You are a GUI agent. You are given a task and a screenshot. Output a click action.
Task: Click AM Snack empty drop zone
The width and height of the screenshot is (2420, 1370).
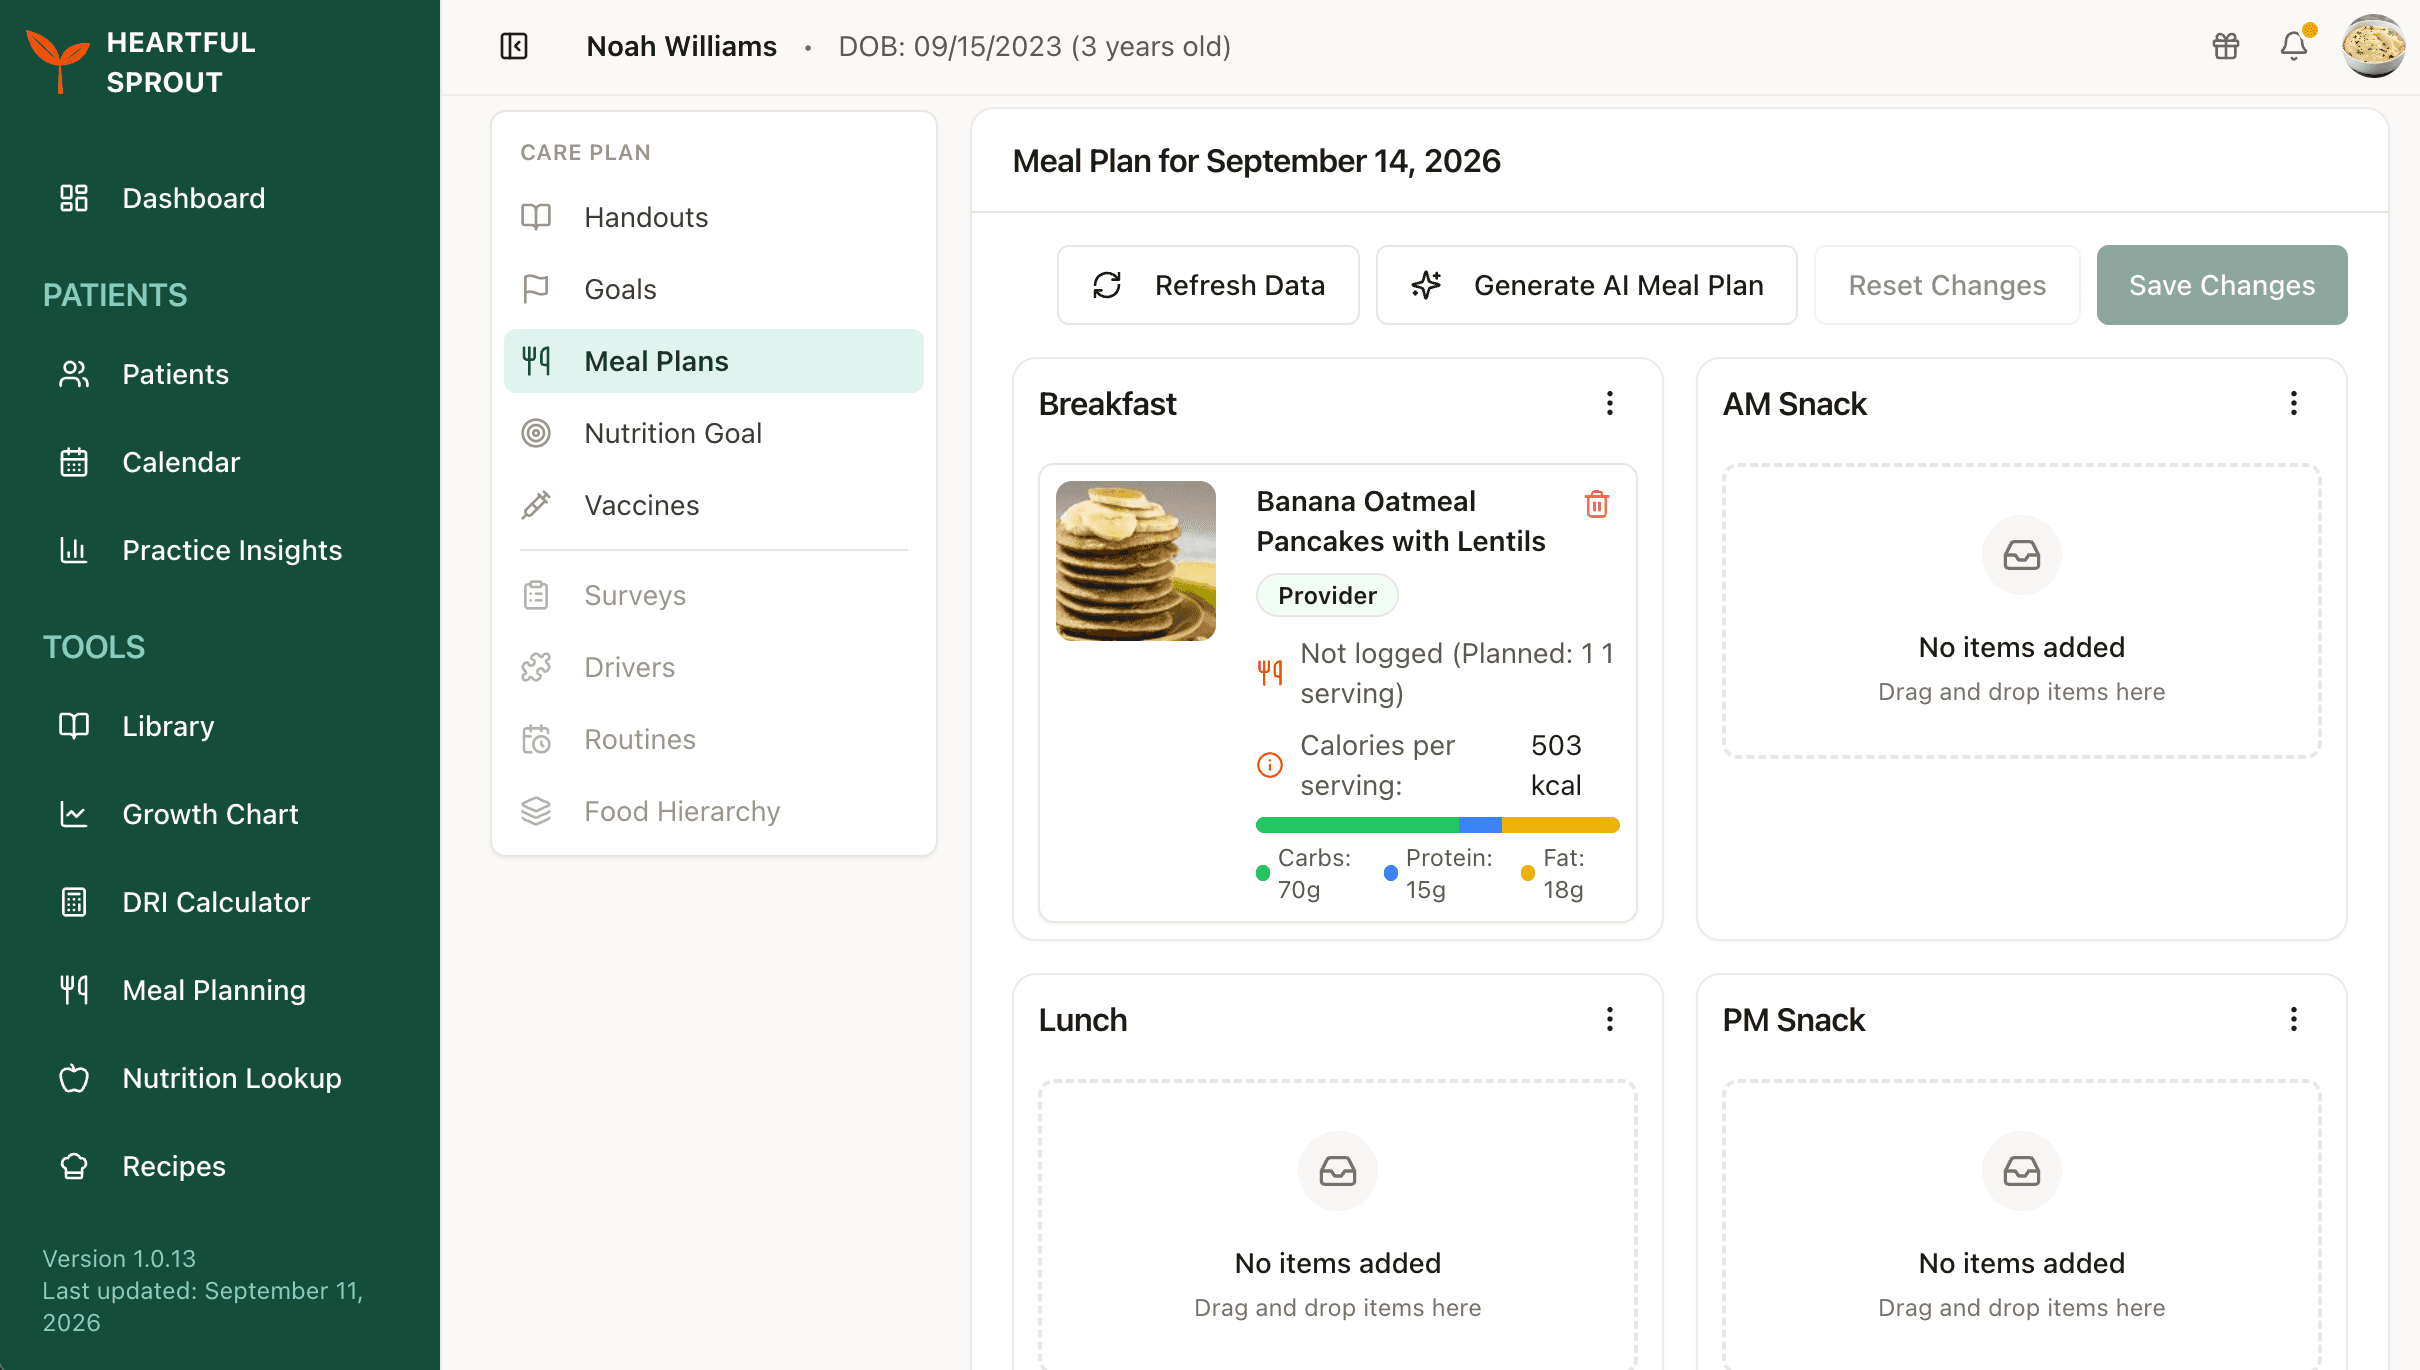pyautogui.click(x=2021, y=610)
